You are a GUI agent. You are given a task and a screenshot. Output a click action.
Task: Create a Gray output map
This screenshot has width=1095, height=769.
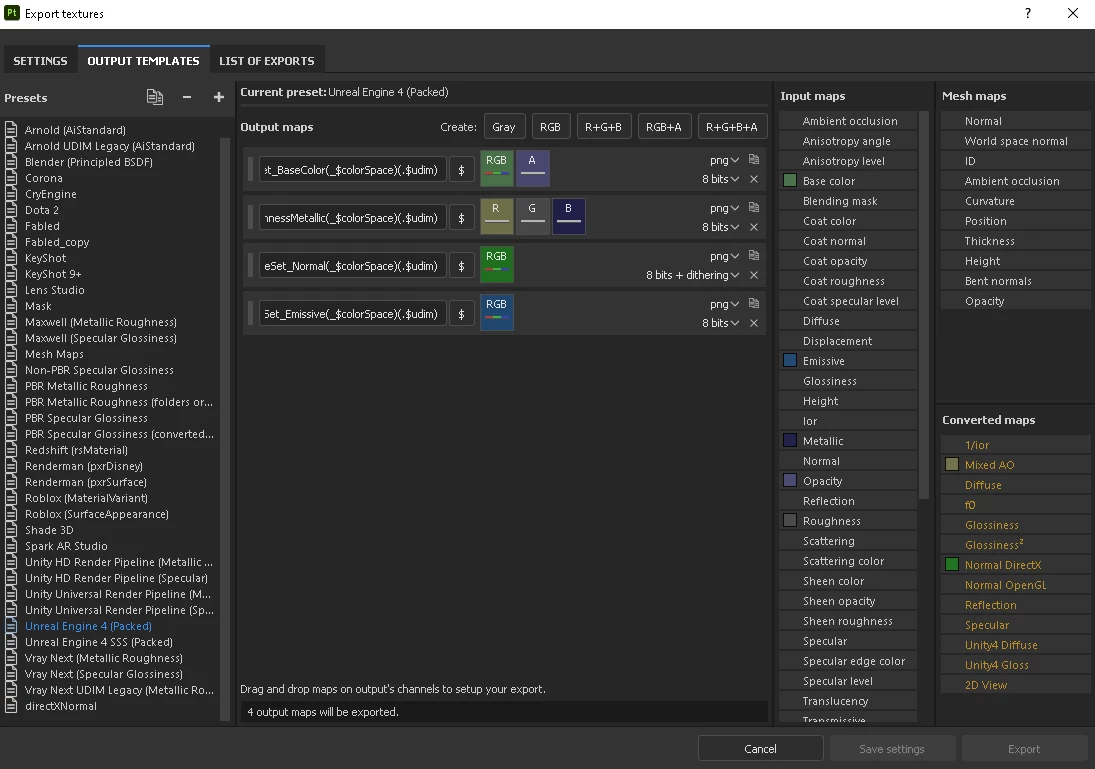pyautogui.click(x=504, y=127)
